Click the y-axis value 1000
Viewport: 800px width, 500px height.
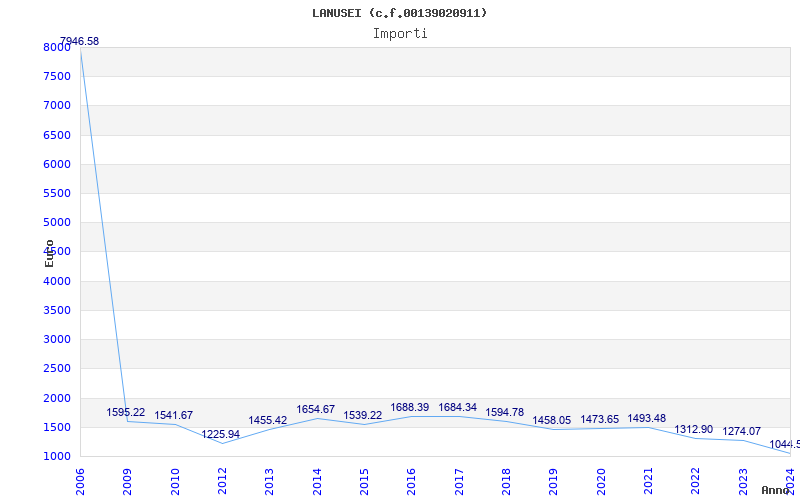point(57,456)
